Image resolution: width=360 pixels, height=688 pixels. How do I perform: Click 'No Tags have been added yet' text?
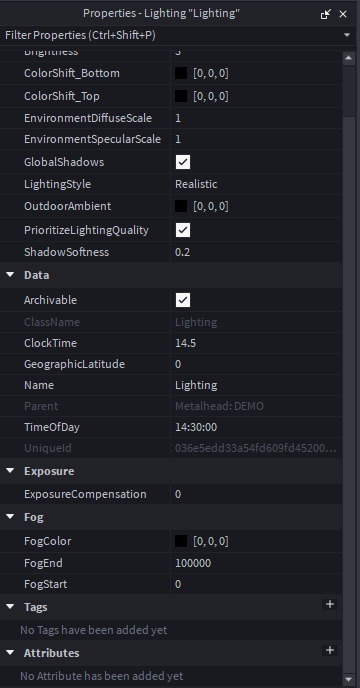coord(94,630)
